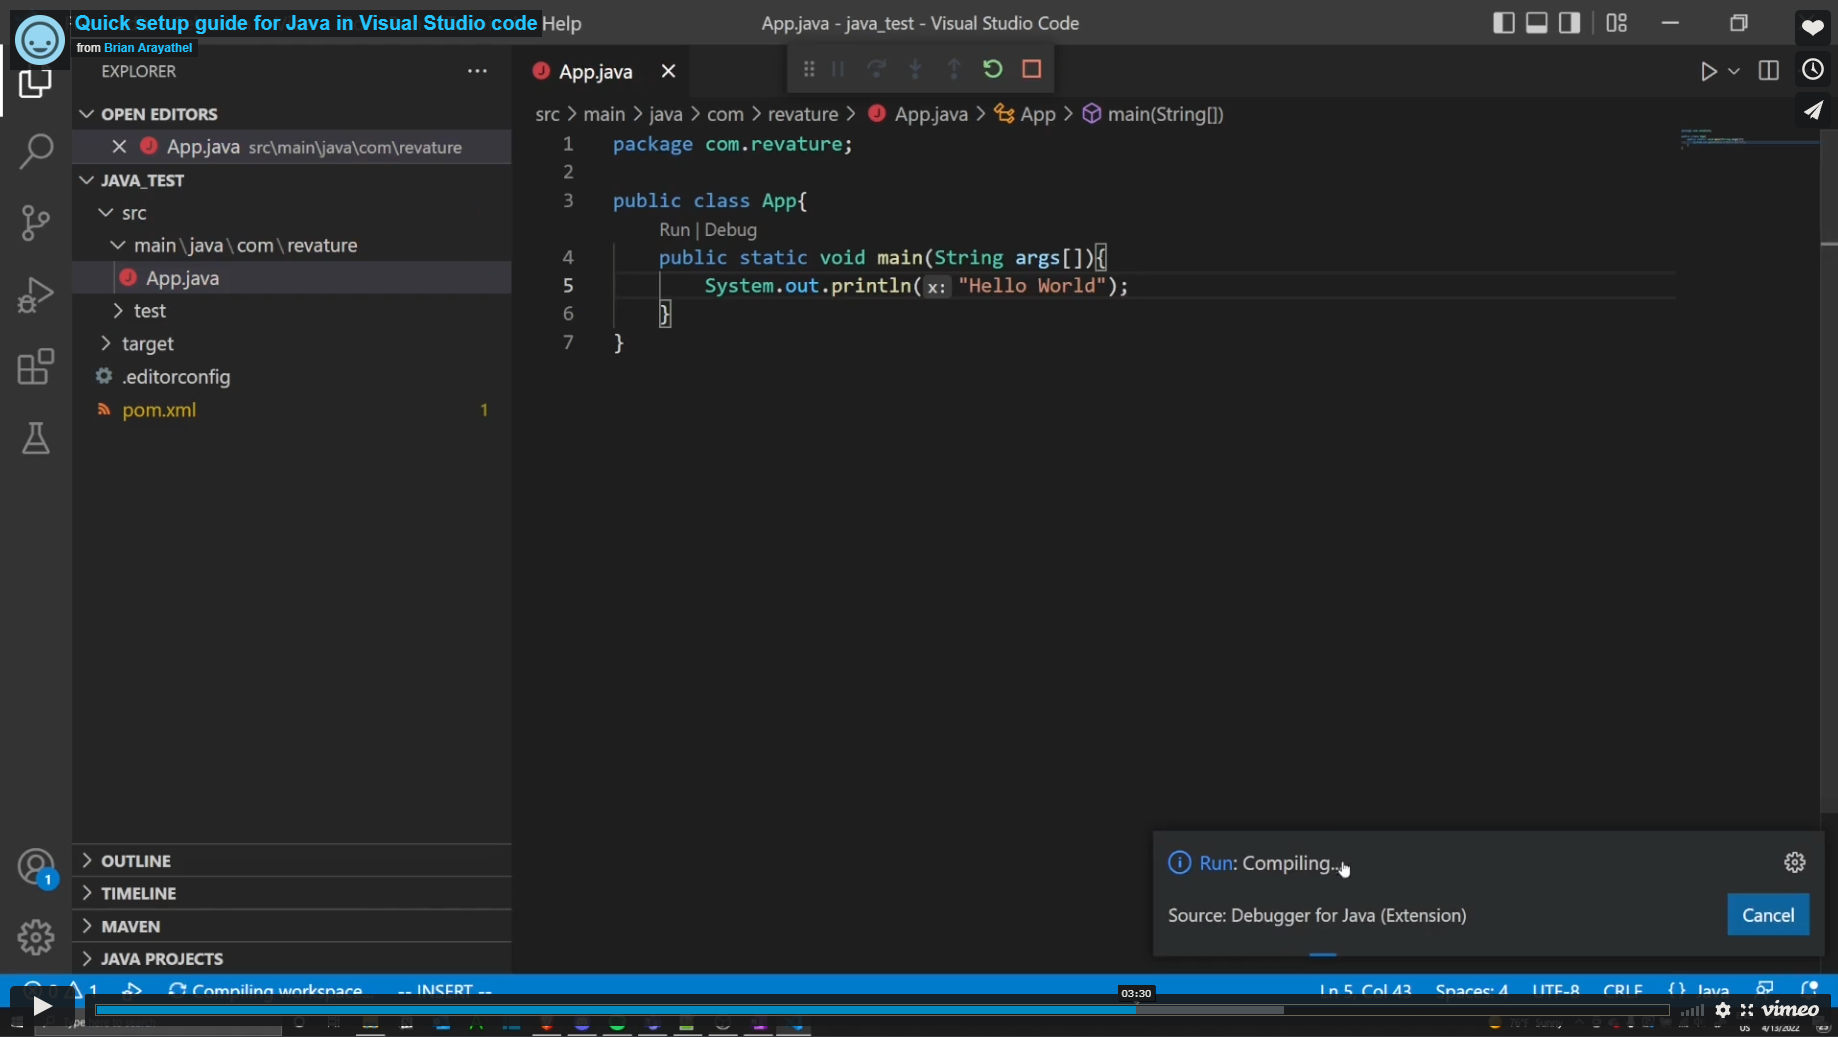Open Vimeo player settings gear
The image size is (1838, 1037).
[1723, 1010]
